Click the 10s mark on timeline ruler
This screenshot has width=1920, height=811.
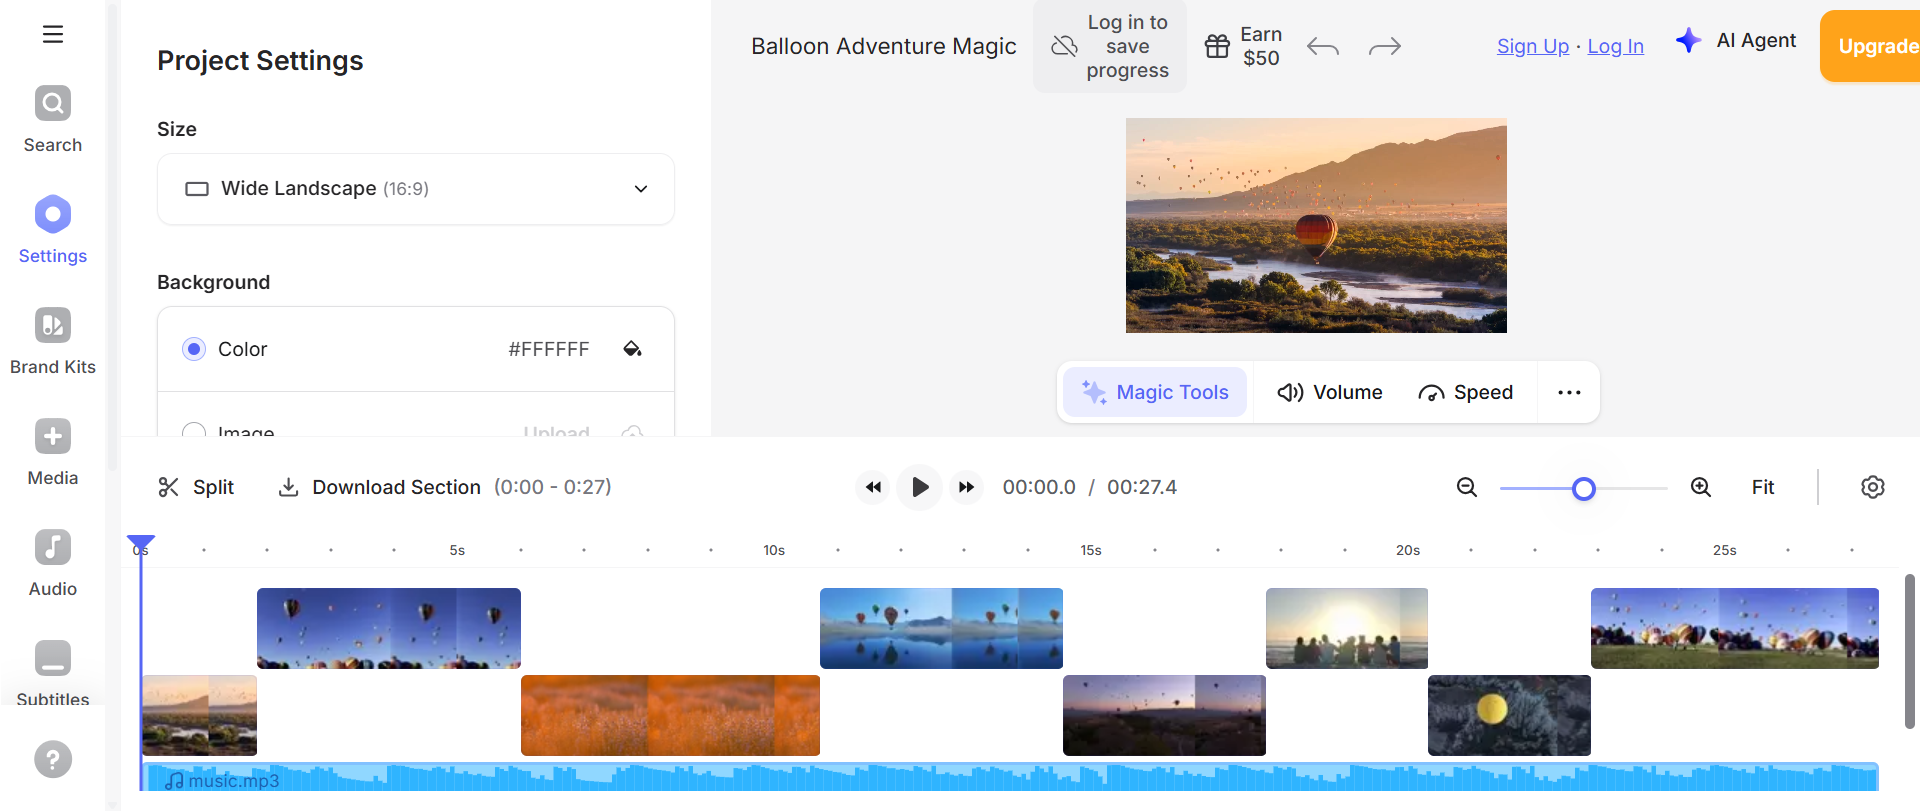pyautogui.click(x=774, y=550)
